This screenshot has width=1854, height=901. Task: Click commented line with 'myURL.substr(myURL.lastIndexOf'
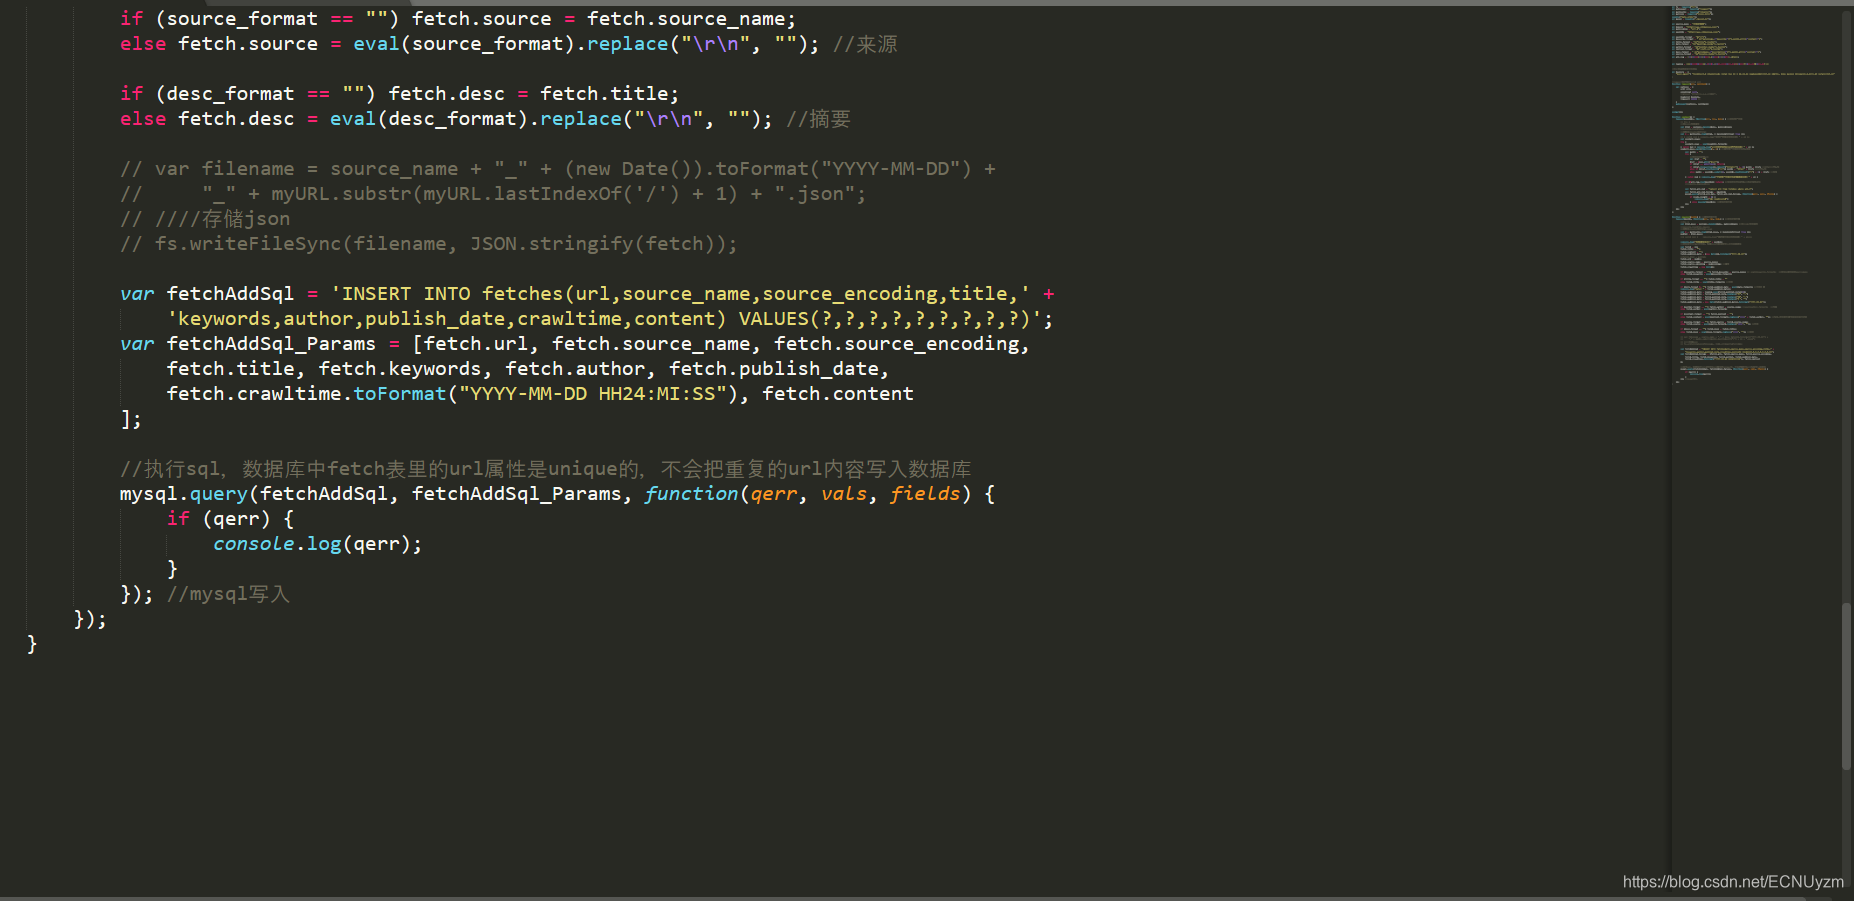[x=493, y=194]
